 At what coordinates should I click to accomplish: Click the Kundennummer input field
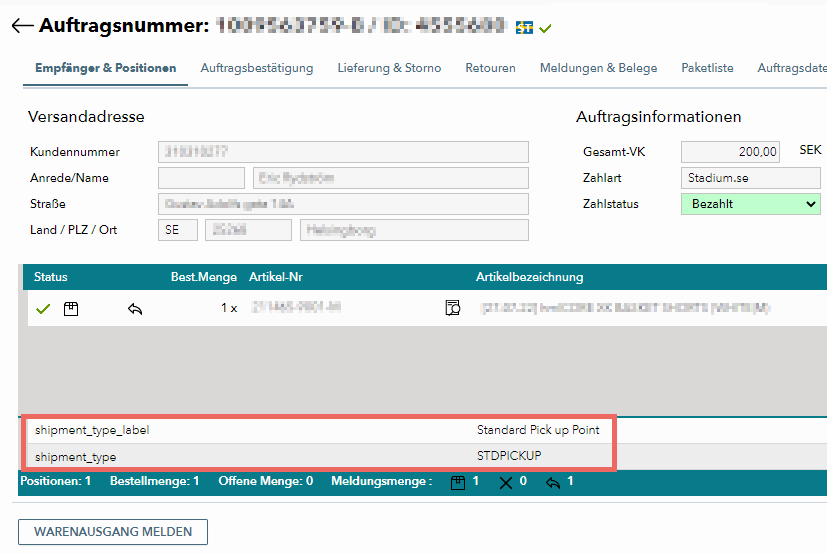coord(343,152)
